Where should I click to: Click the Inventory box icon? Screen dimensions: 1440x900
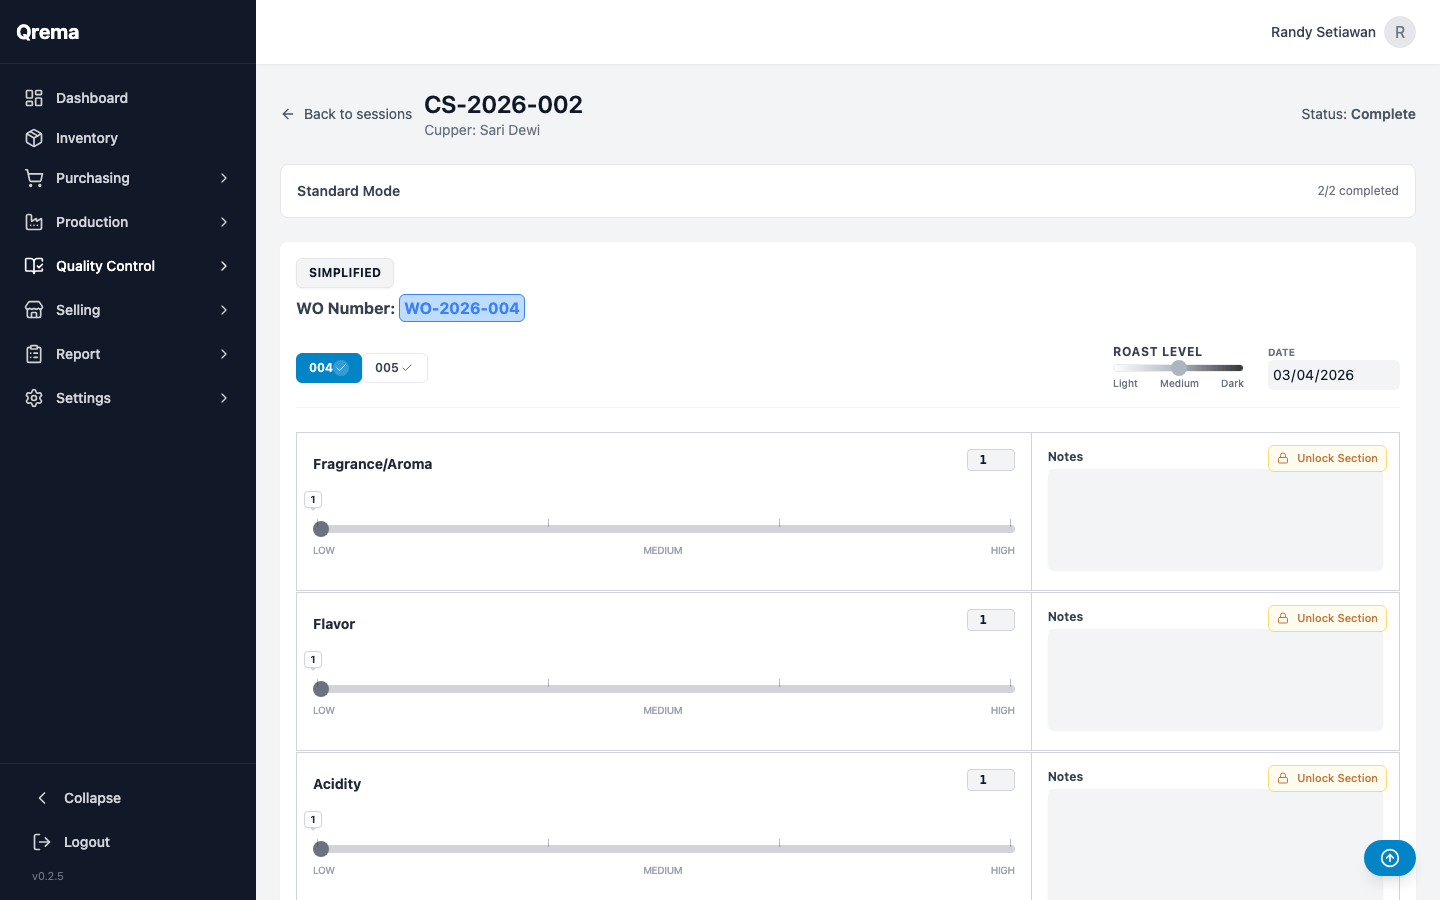(34, 138)
